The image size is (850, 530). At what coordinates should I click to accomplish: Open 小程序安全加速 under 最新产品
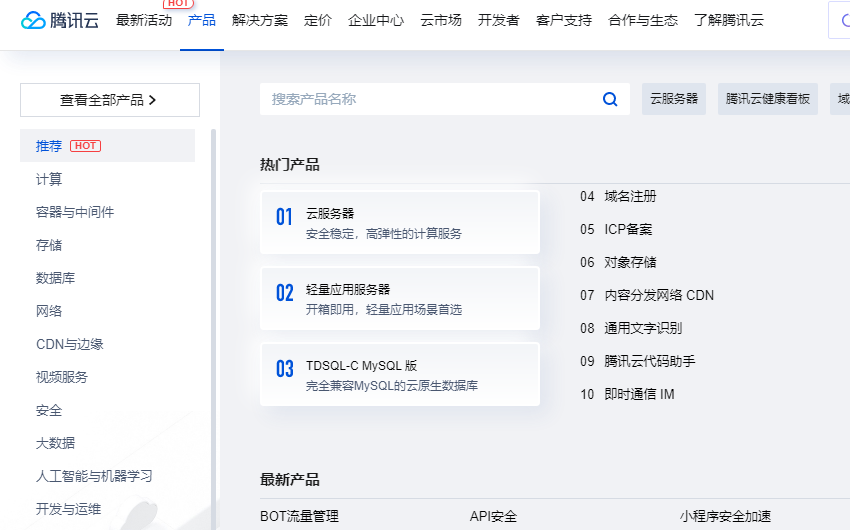click(x=725, y=516)
